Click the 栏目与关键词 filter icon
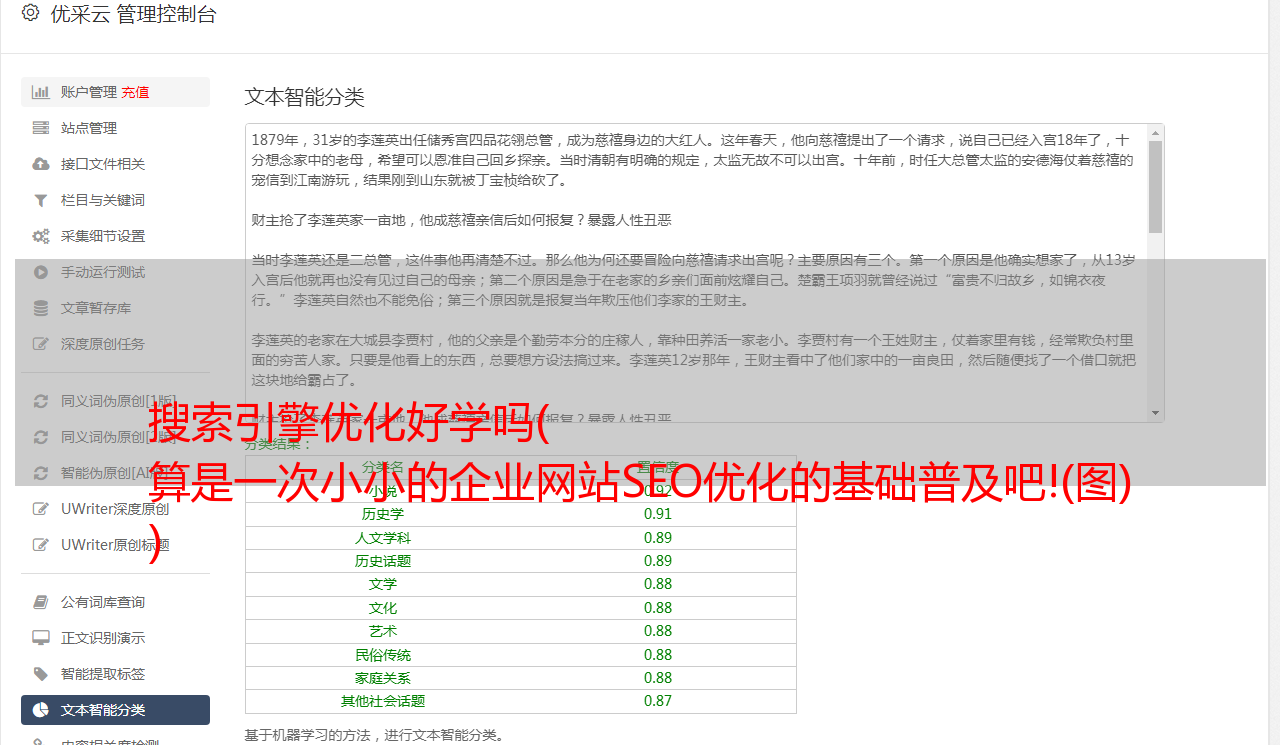The image size is (1280, 745). (40, 200)
